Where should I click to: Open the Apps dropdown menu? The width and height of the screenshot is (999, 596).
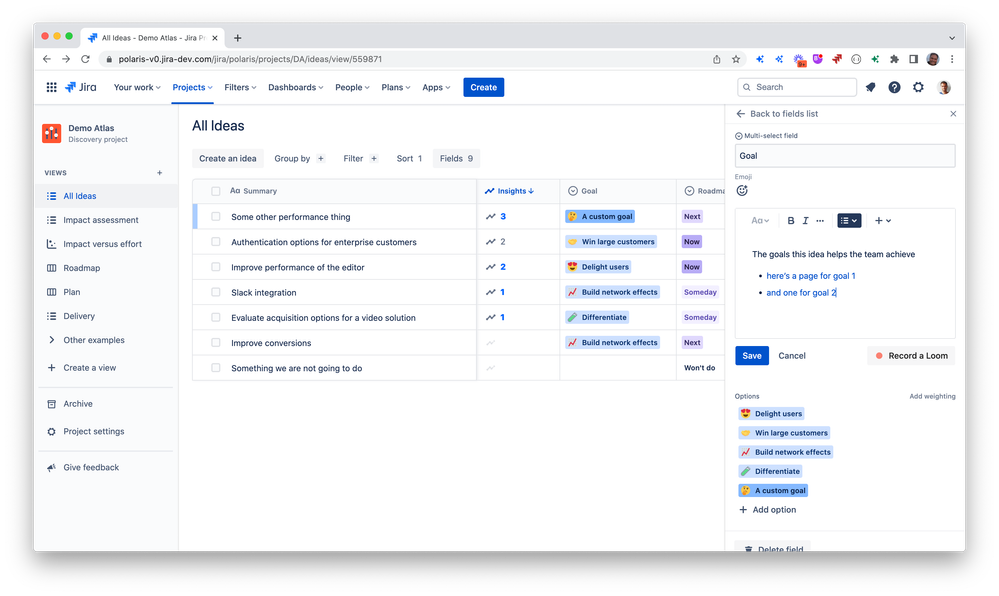click(436, 87)
